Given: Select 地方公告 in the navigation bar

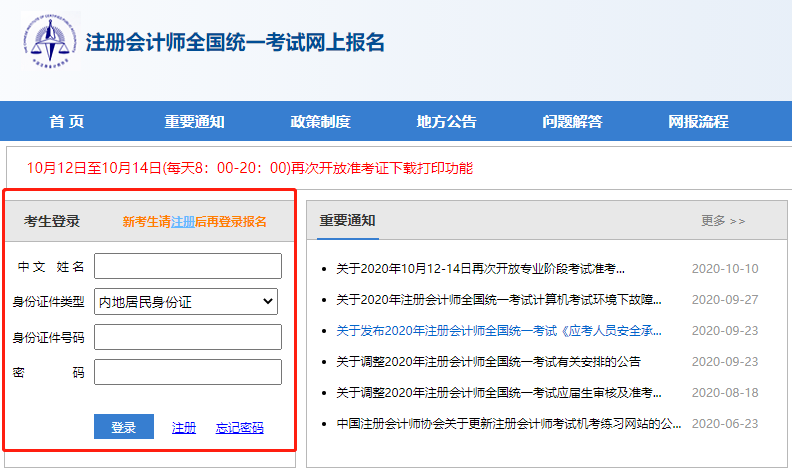Looking at the screenshot, I should tap(446, 122).
